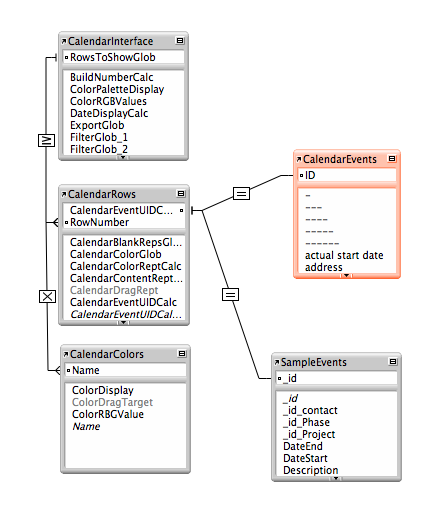
Task: Select equals operator between CalendarRows and CalendarEvents
Action: pos(241,193)
